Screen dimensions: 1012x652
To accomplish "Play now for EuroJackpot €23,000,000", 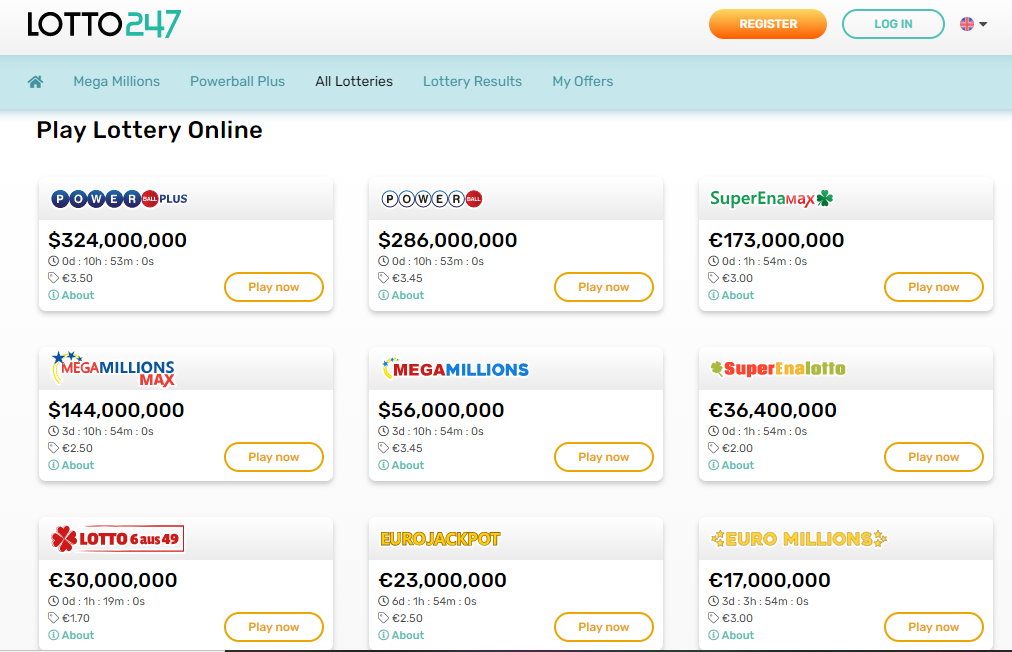I will 603,627.
